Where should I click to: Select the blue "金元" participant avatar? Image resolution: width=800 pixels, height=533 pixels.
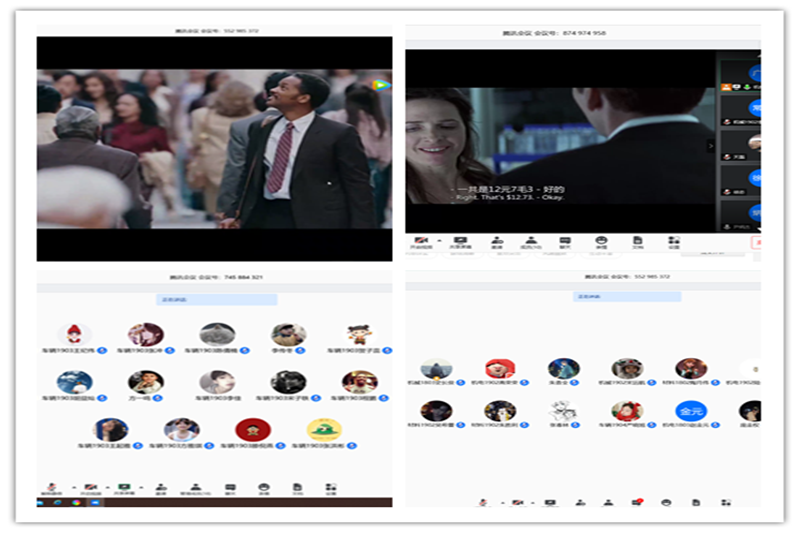[691, 411]
